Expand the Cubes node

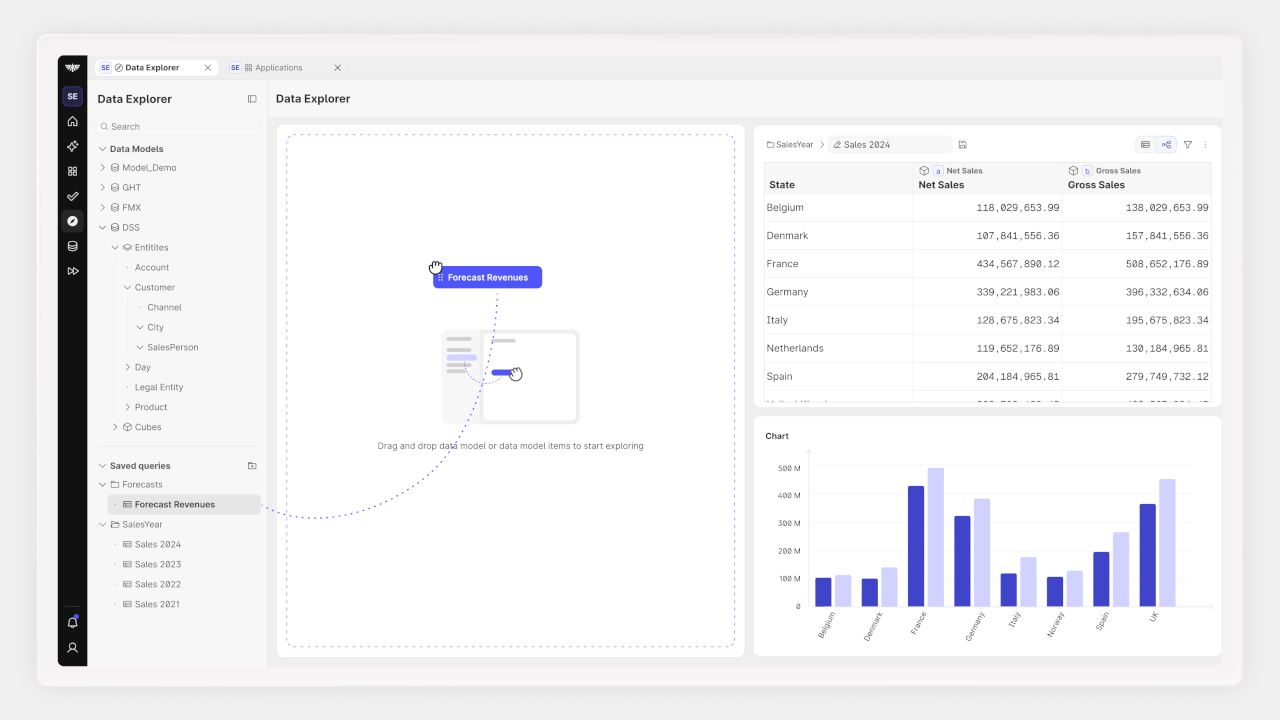point(115,427)
